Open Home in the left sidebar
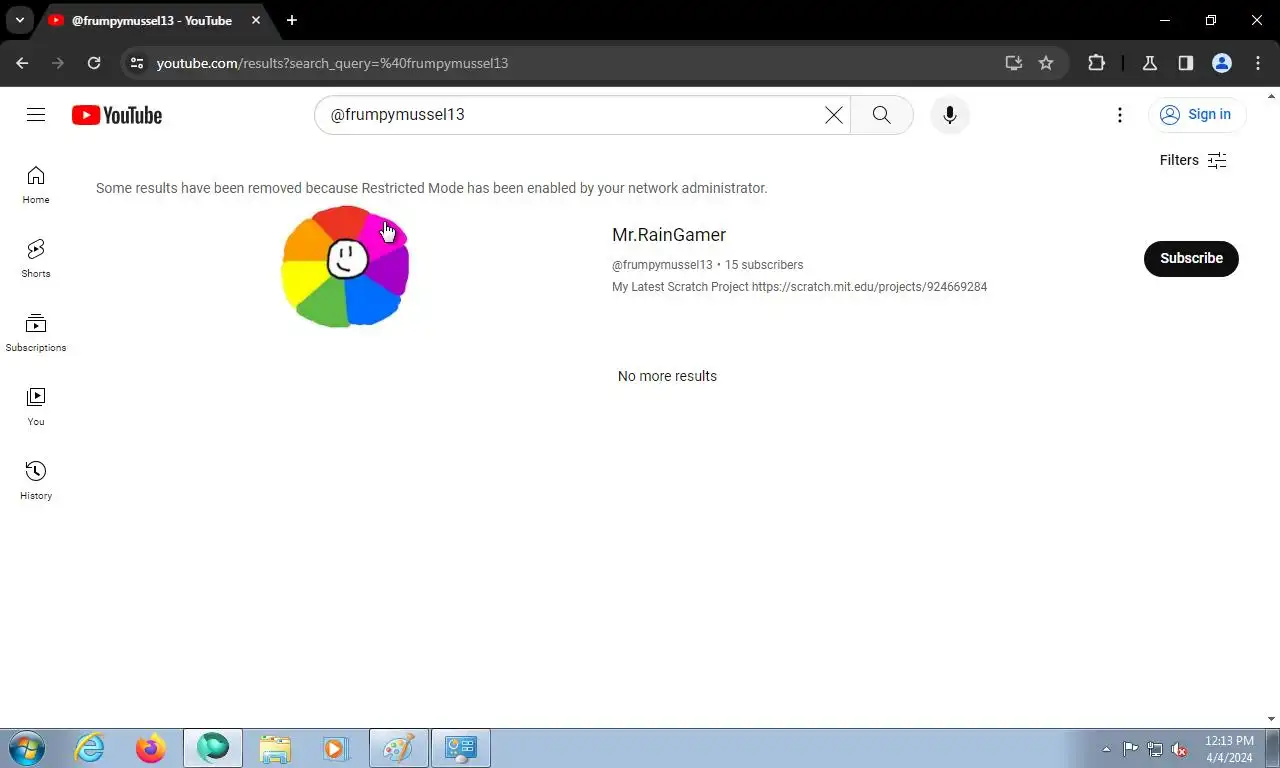Viewport: 1280px width, 768px height. point(36,186)
